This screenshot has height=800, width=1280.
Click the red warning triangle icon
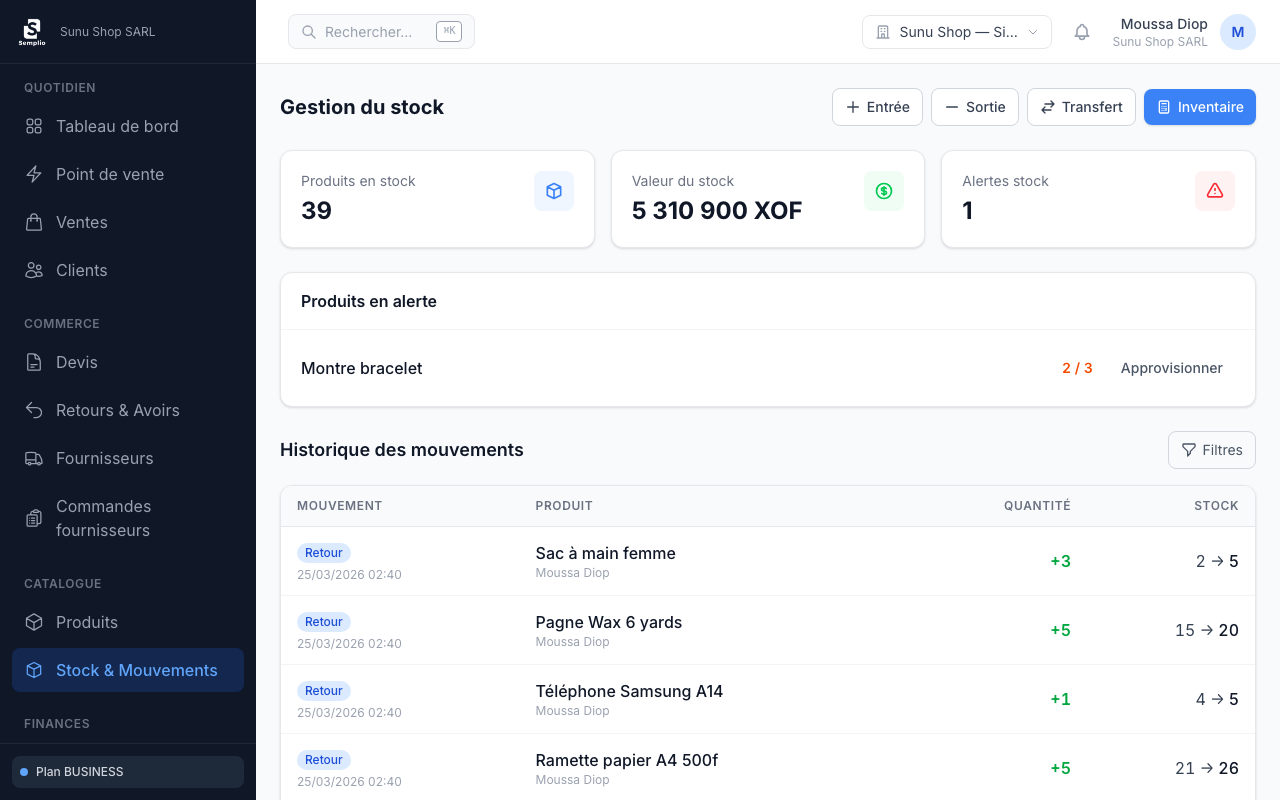click(1215, 191)
